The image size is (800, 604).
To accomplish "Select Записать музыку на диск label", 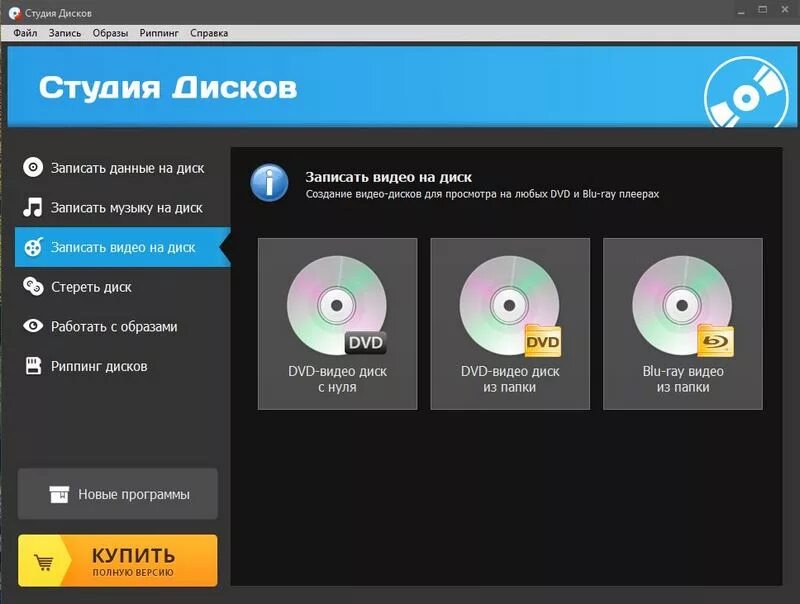I will click(127, 208).
